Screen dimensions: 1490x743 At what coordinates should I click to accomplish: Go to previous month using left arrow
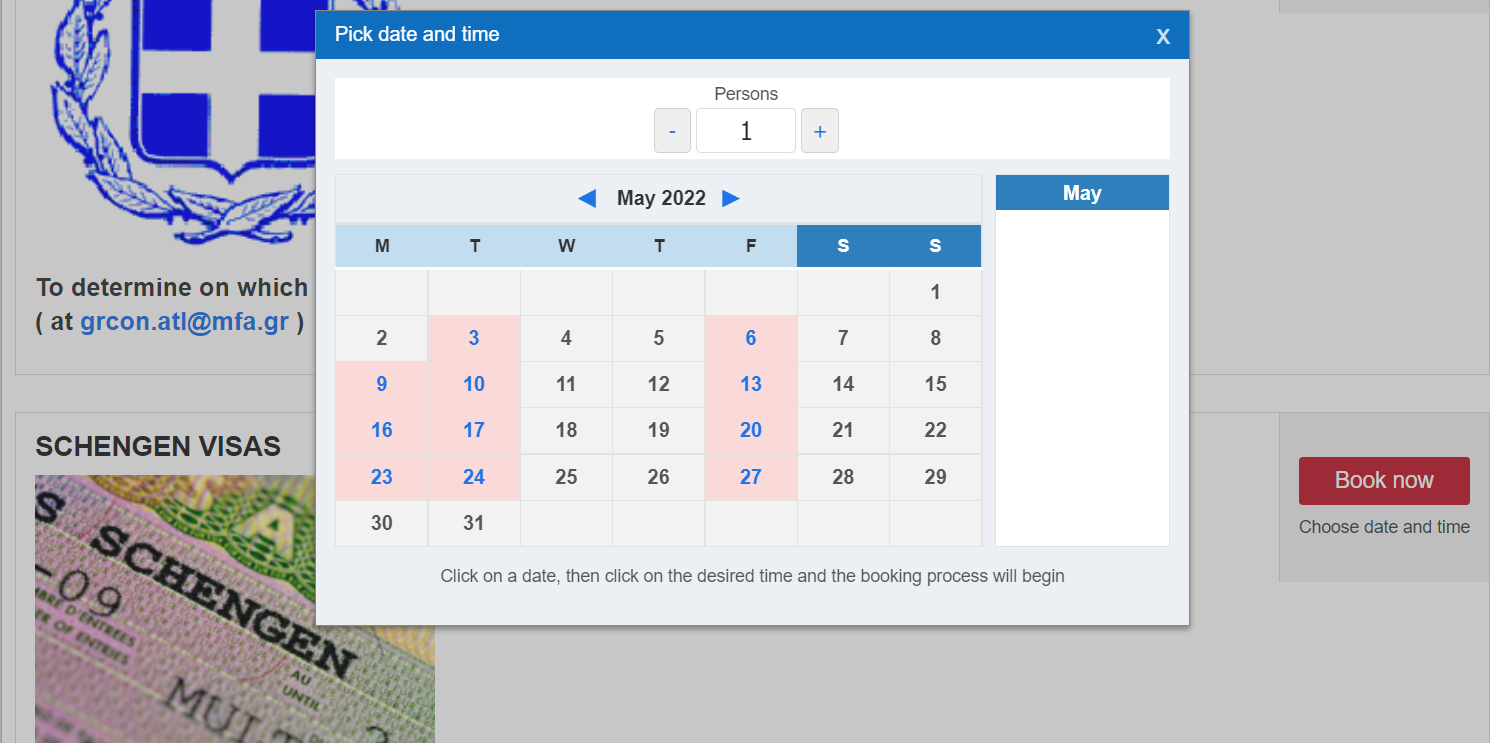587,198
